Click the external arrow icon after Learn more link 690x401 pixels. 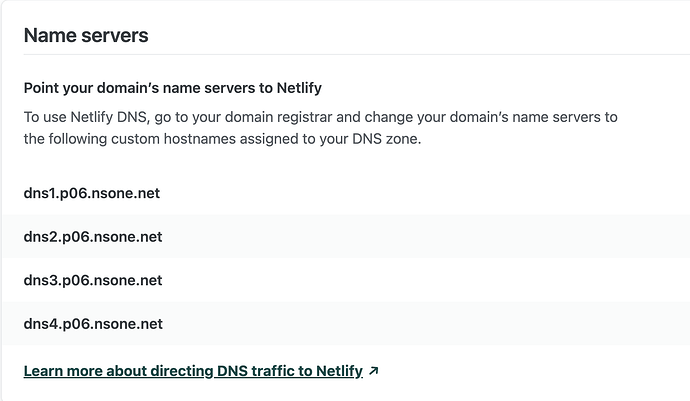coord(373,371)
